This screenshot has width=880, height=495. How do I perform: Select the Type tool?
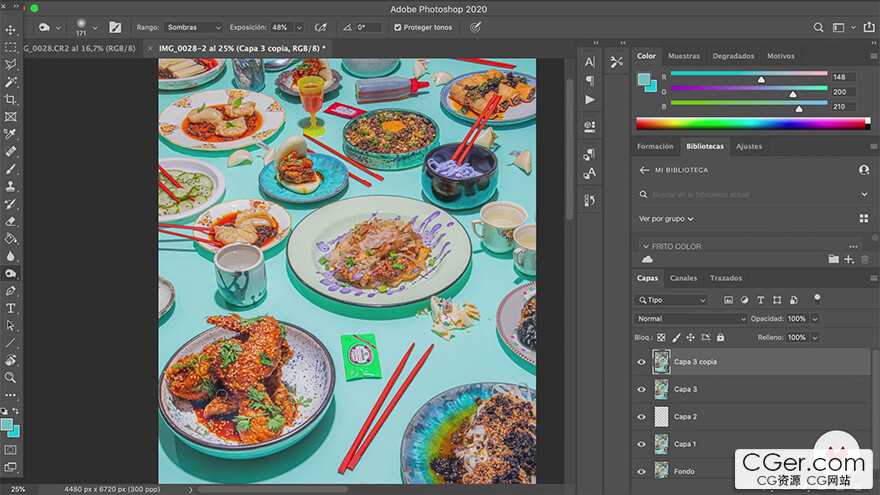(11, 308)
